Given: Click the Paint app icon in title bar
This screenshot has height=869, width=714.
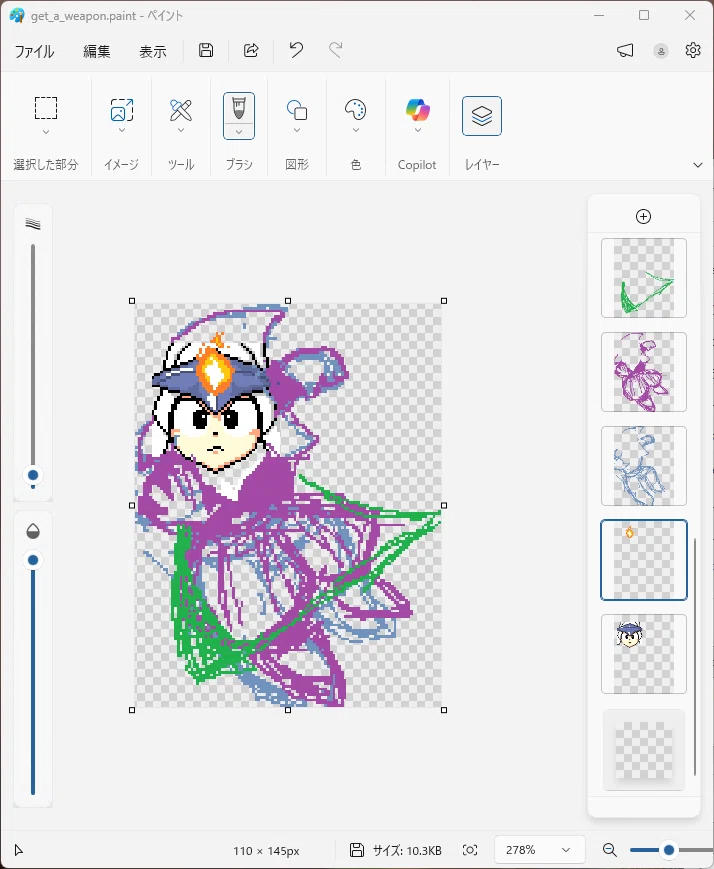Looking at the screenshot, I should [17, 16].
